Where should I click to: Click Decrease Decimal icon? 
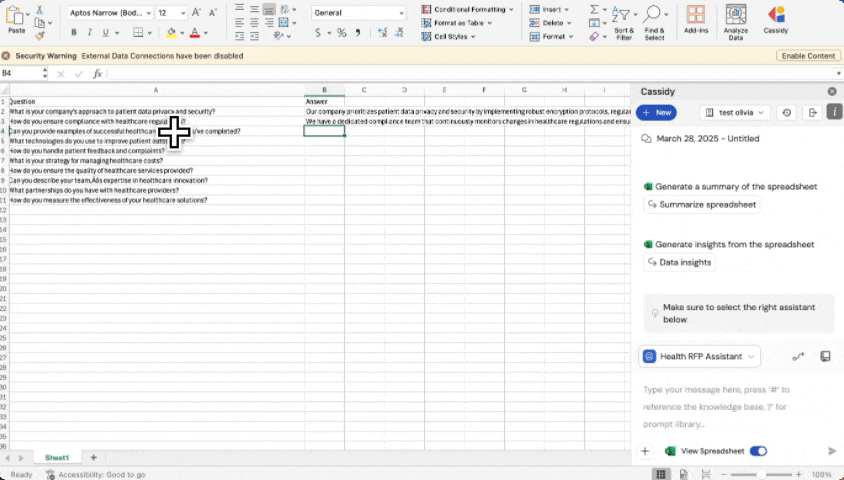(x=399, y=33)
